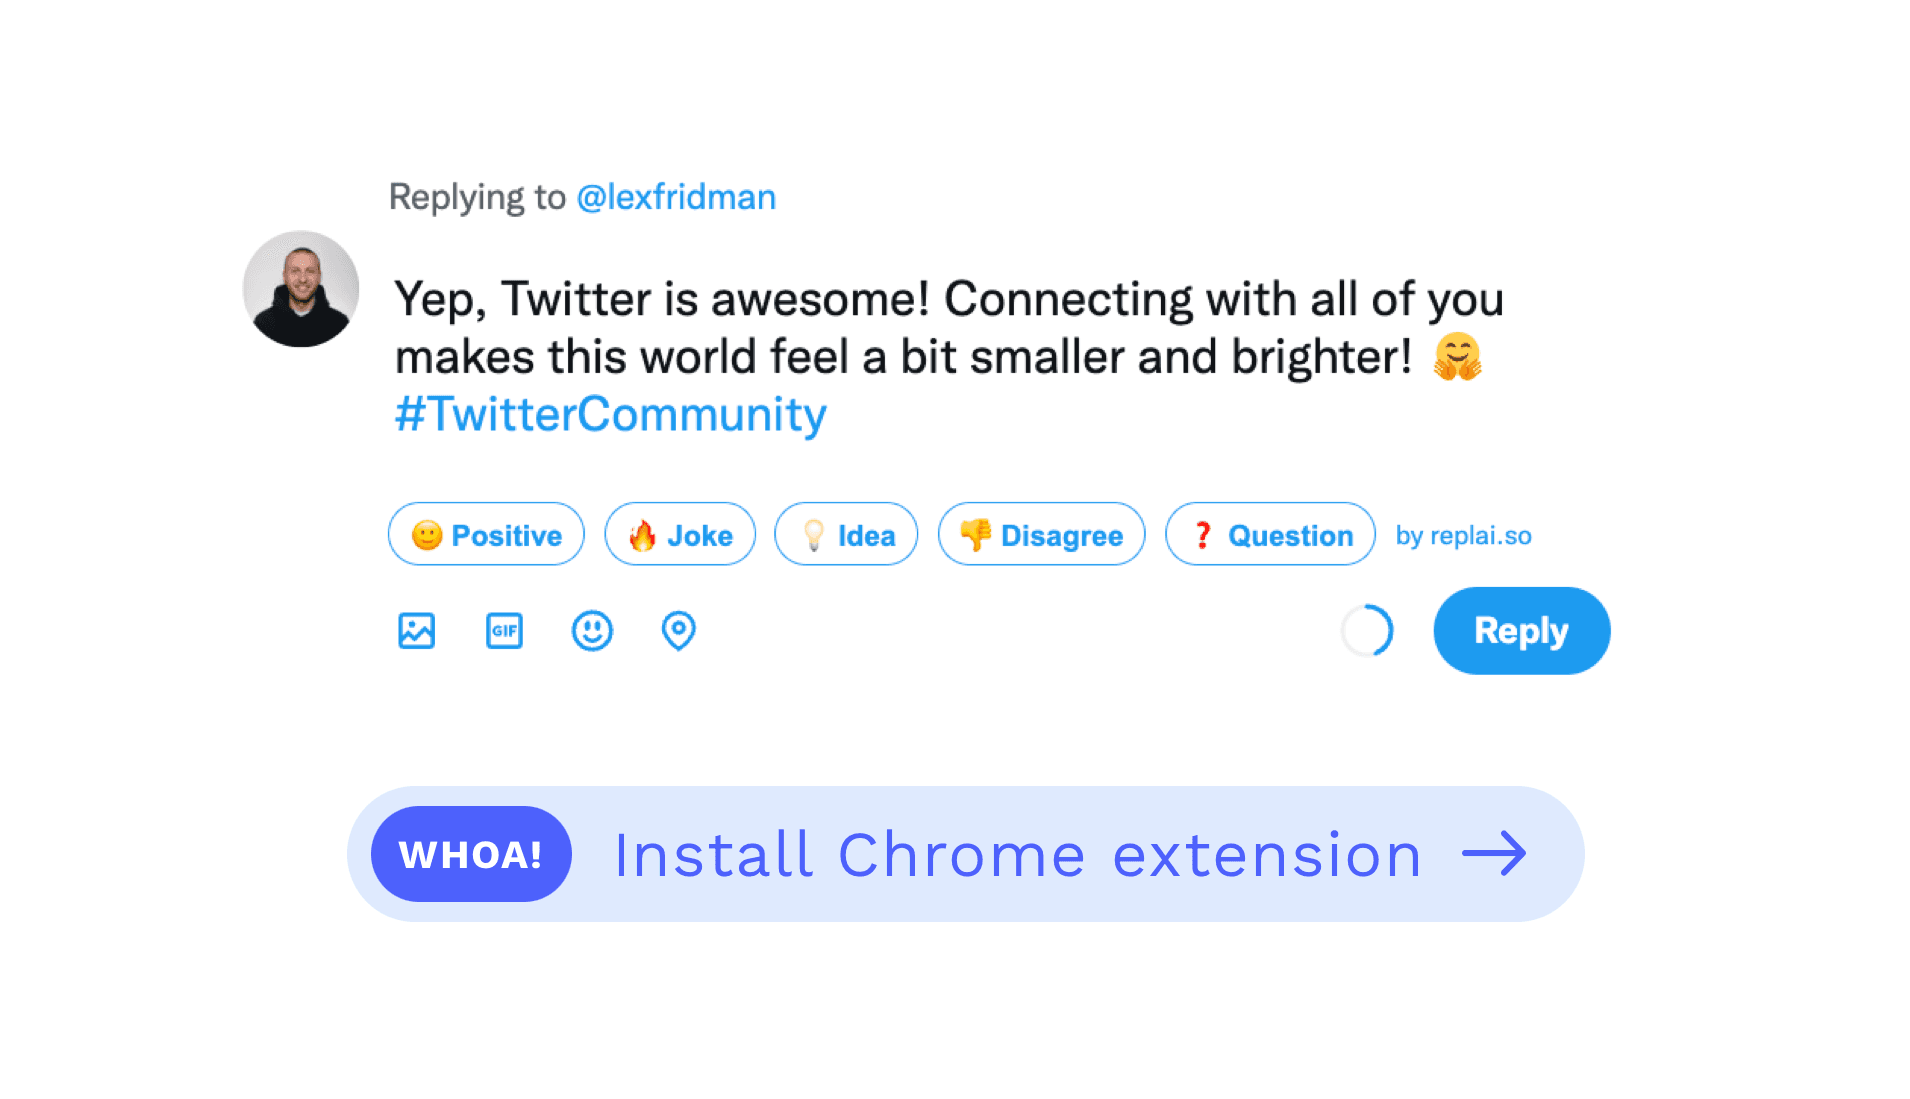The image size is (1910, 1099).
Task: Click the user profile avatar
Action: pyautogui.click(x=301, y=289)
